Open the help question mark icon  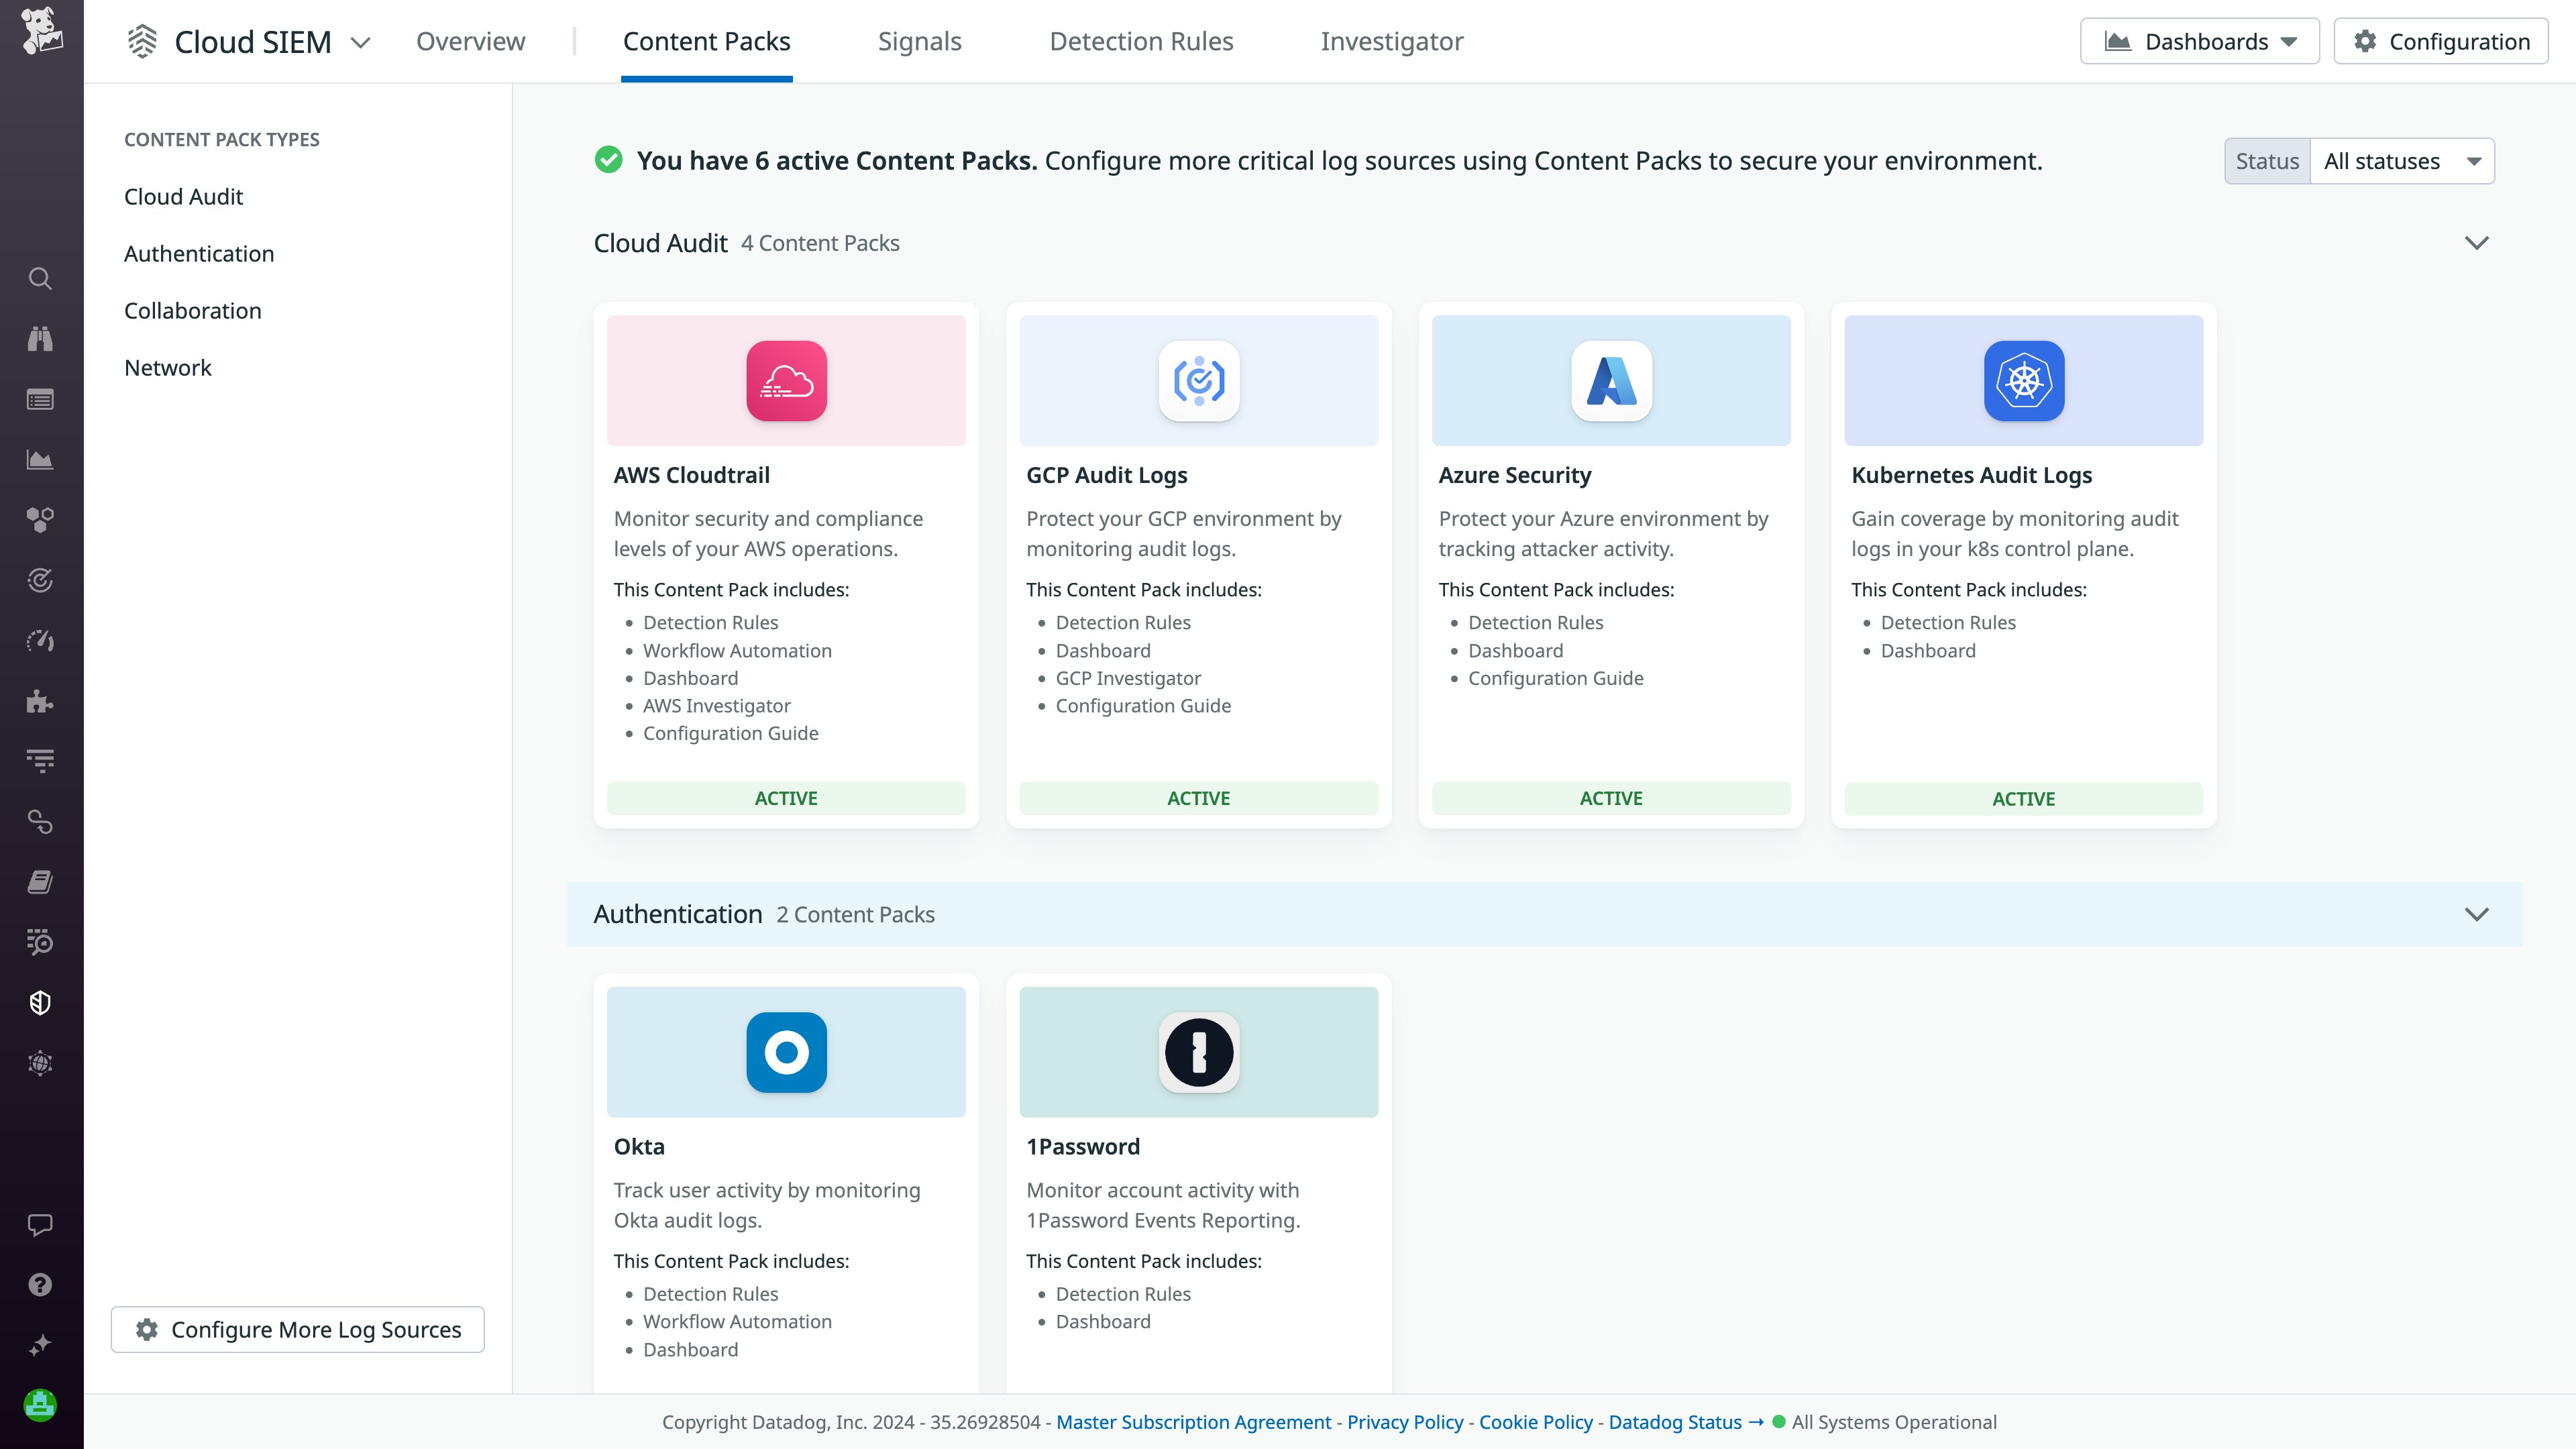point(40,1285)
